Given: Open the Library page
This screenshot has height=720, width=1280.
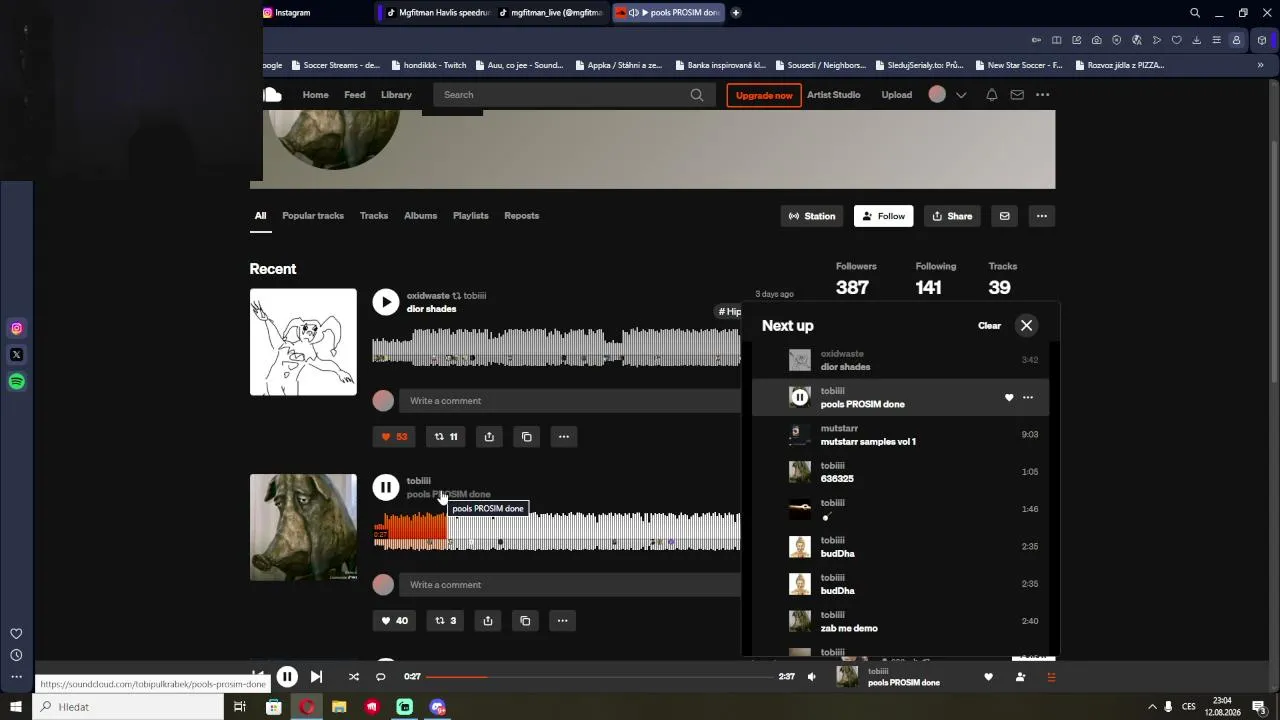Looking at the screenshot, I should point(397,95).
